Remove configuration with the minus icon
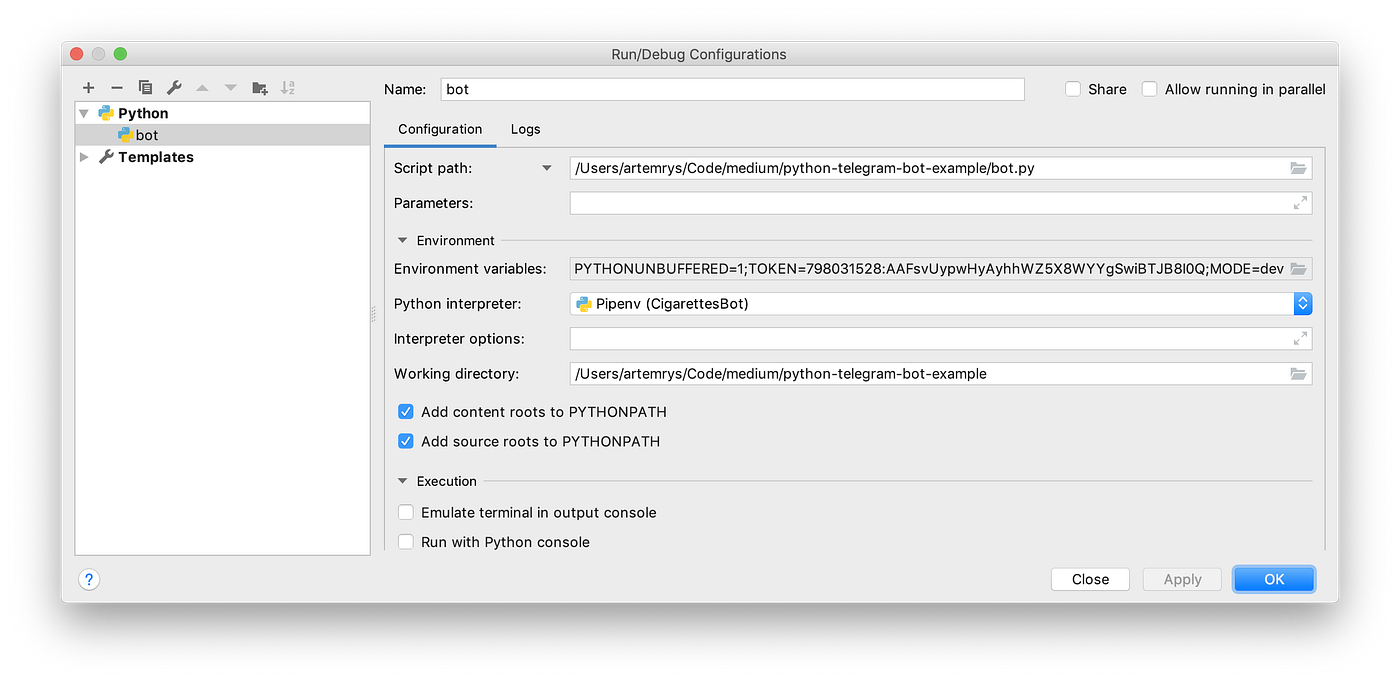This screenshot has width=1400, height=684. tap(117, 88)
